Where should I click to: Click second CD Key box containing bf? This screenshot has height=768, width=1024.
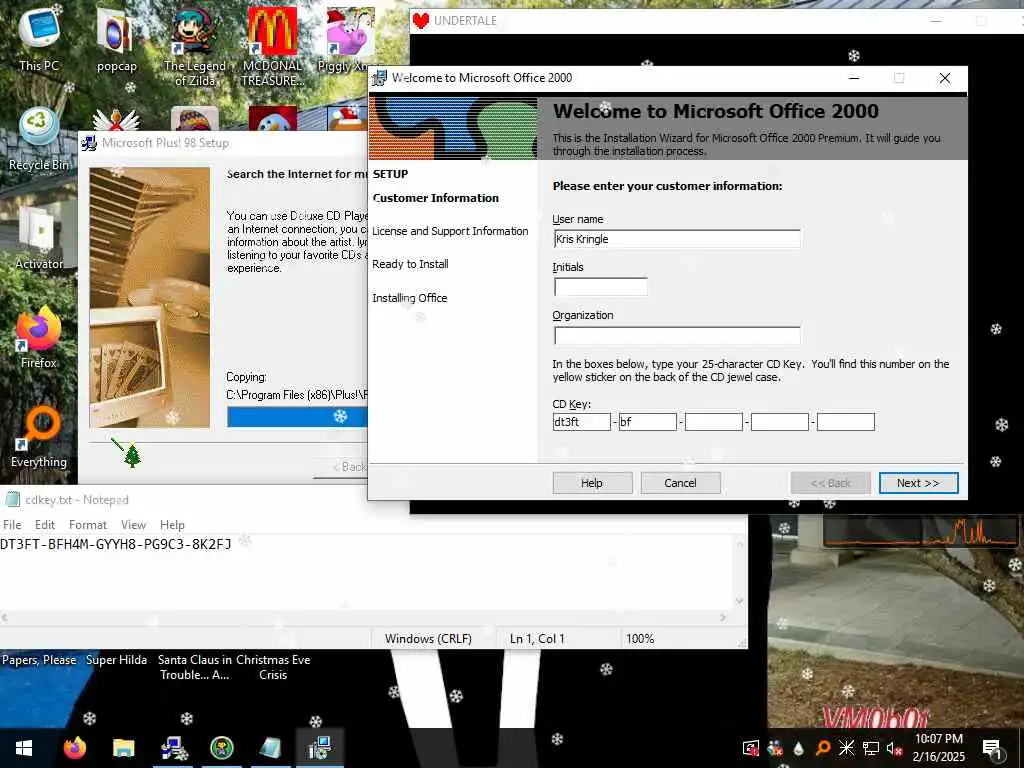[647, 422]
